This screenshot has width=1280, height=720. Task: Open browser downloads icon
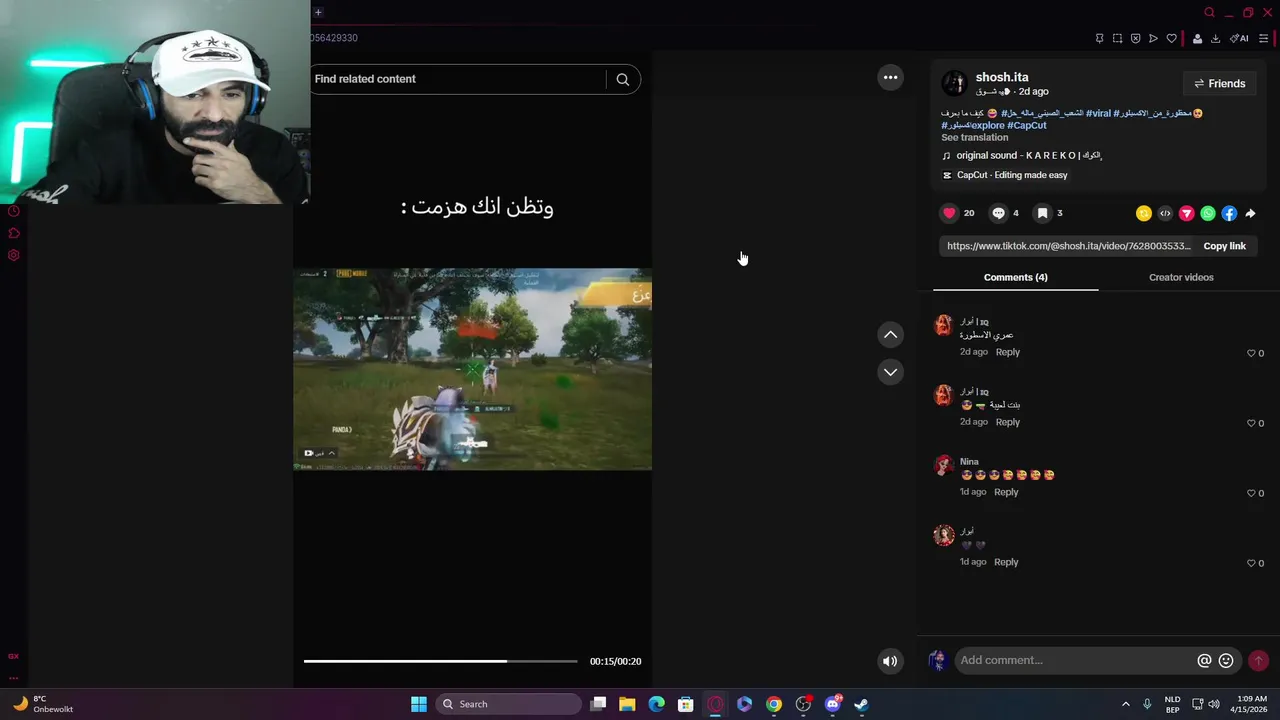point(1215,38)
